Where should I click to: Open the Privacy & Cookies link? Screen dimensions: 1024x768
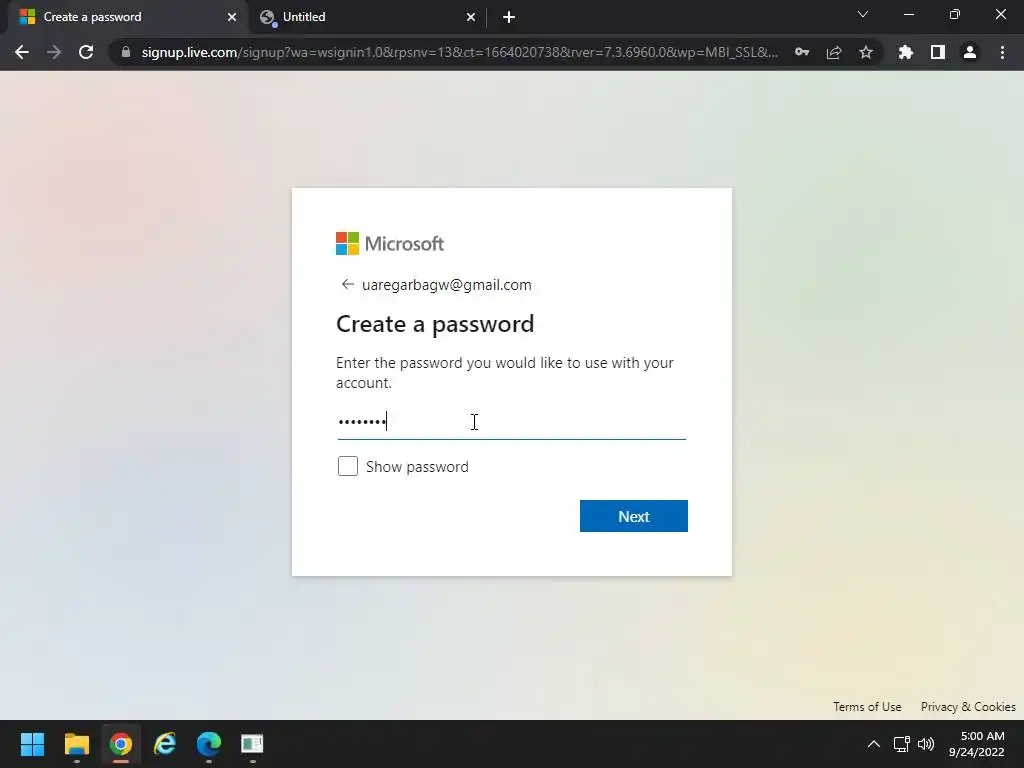[x=968, y=707]
